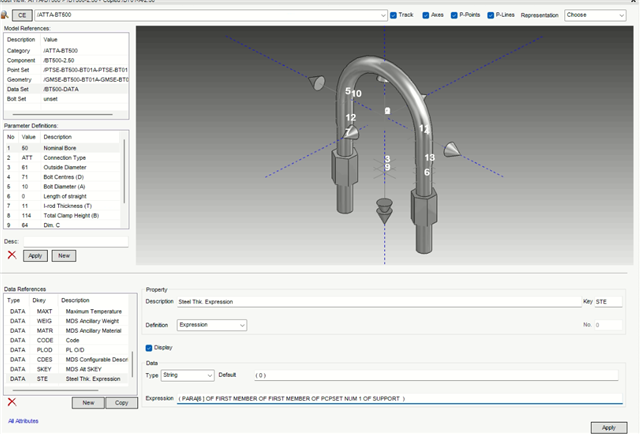Click P-point label 6 in 3D view
This screenshot has width=640, height=434.
[x=427, y=172]
